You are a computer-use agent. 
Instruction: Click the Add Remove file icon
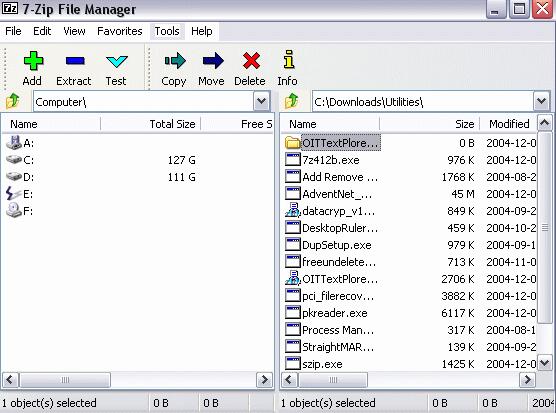[x=293, y=177]
